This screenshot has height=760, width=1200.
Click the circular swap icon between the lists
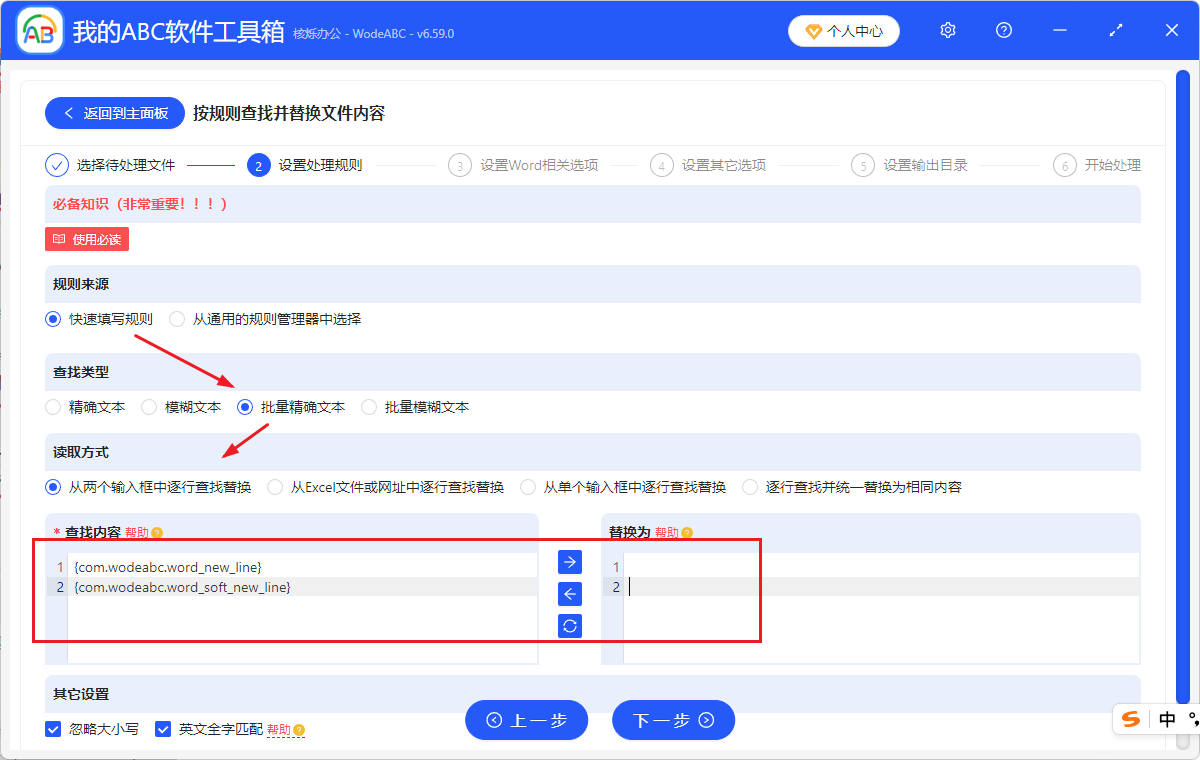pyautogui.click(x=568, y=626)
